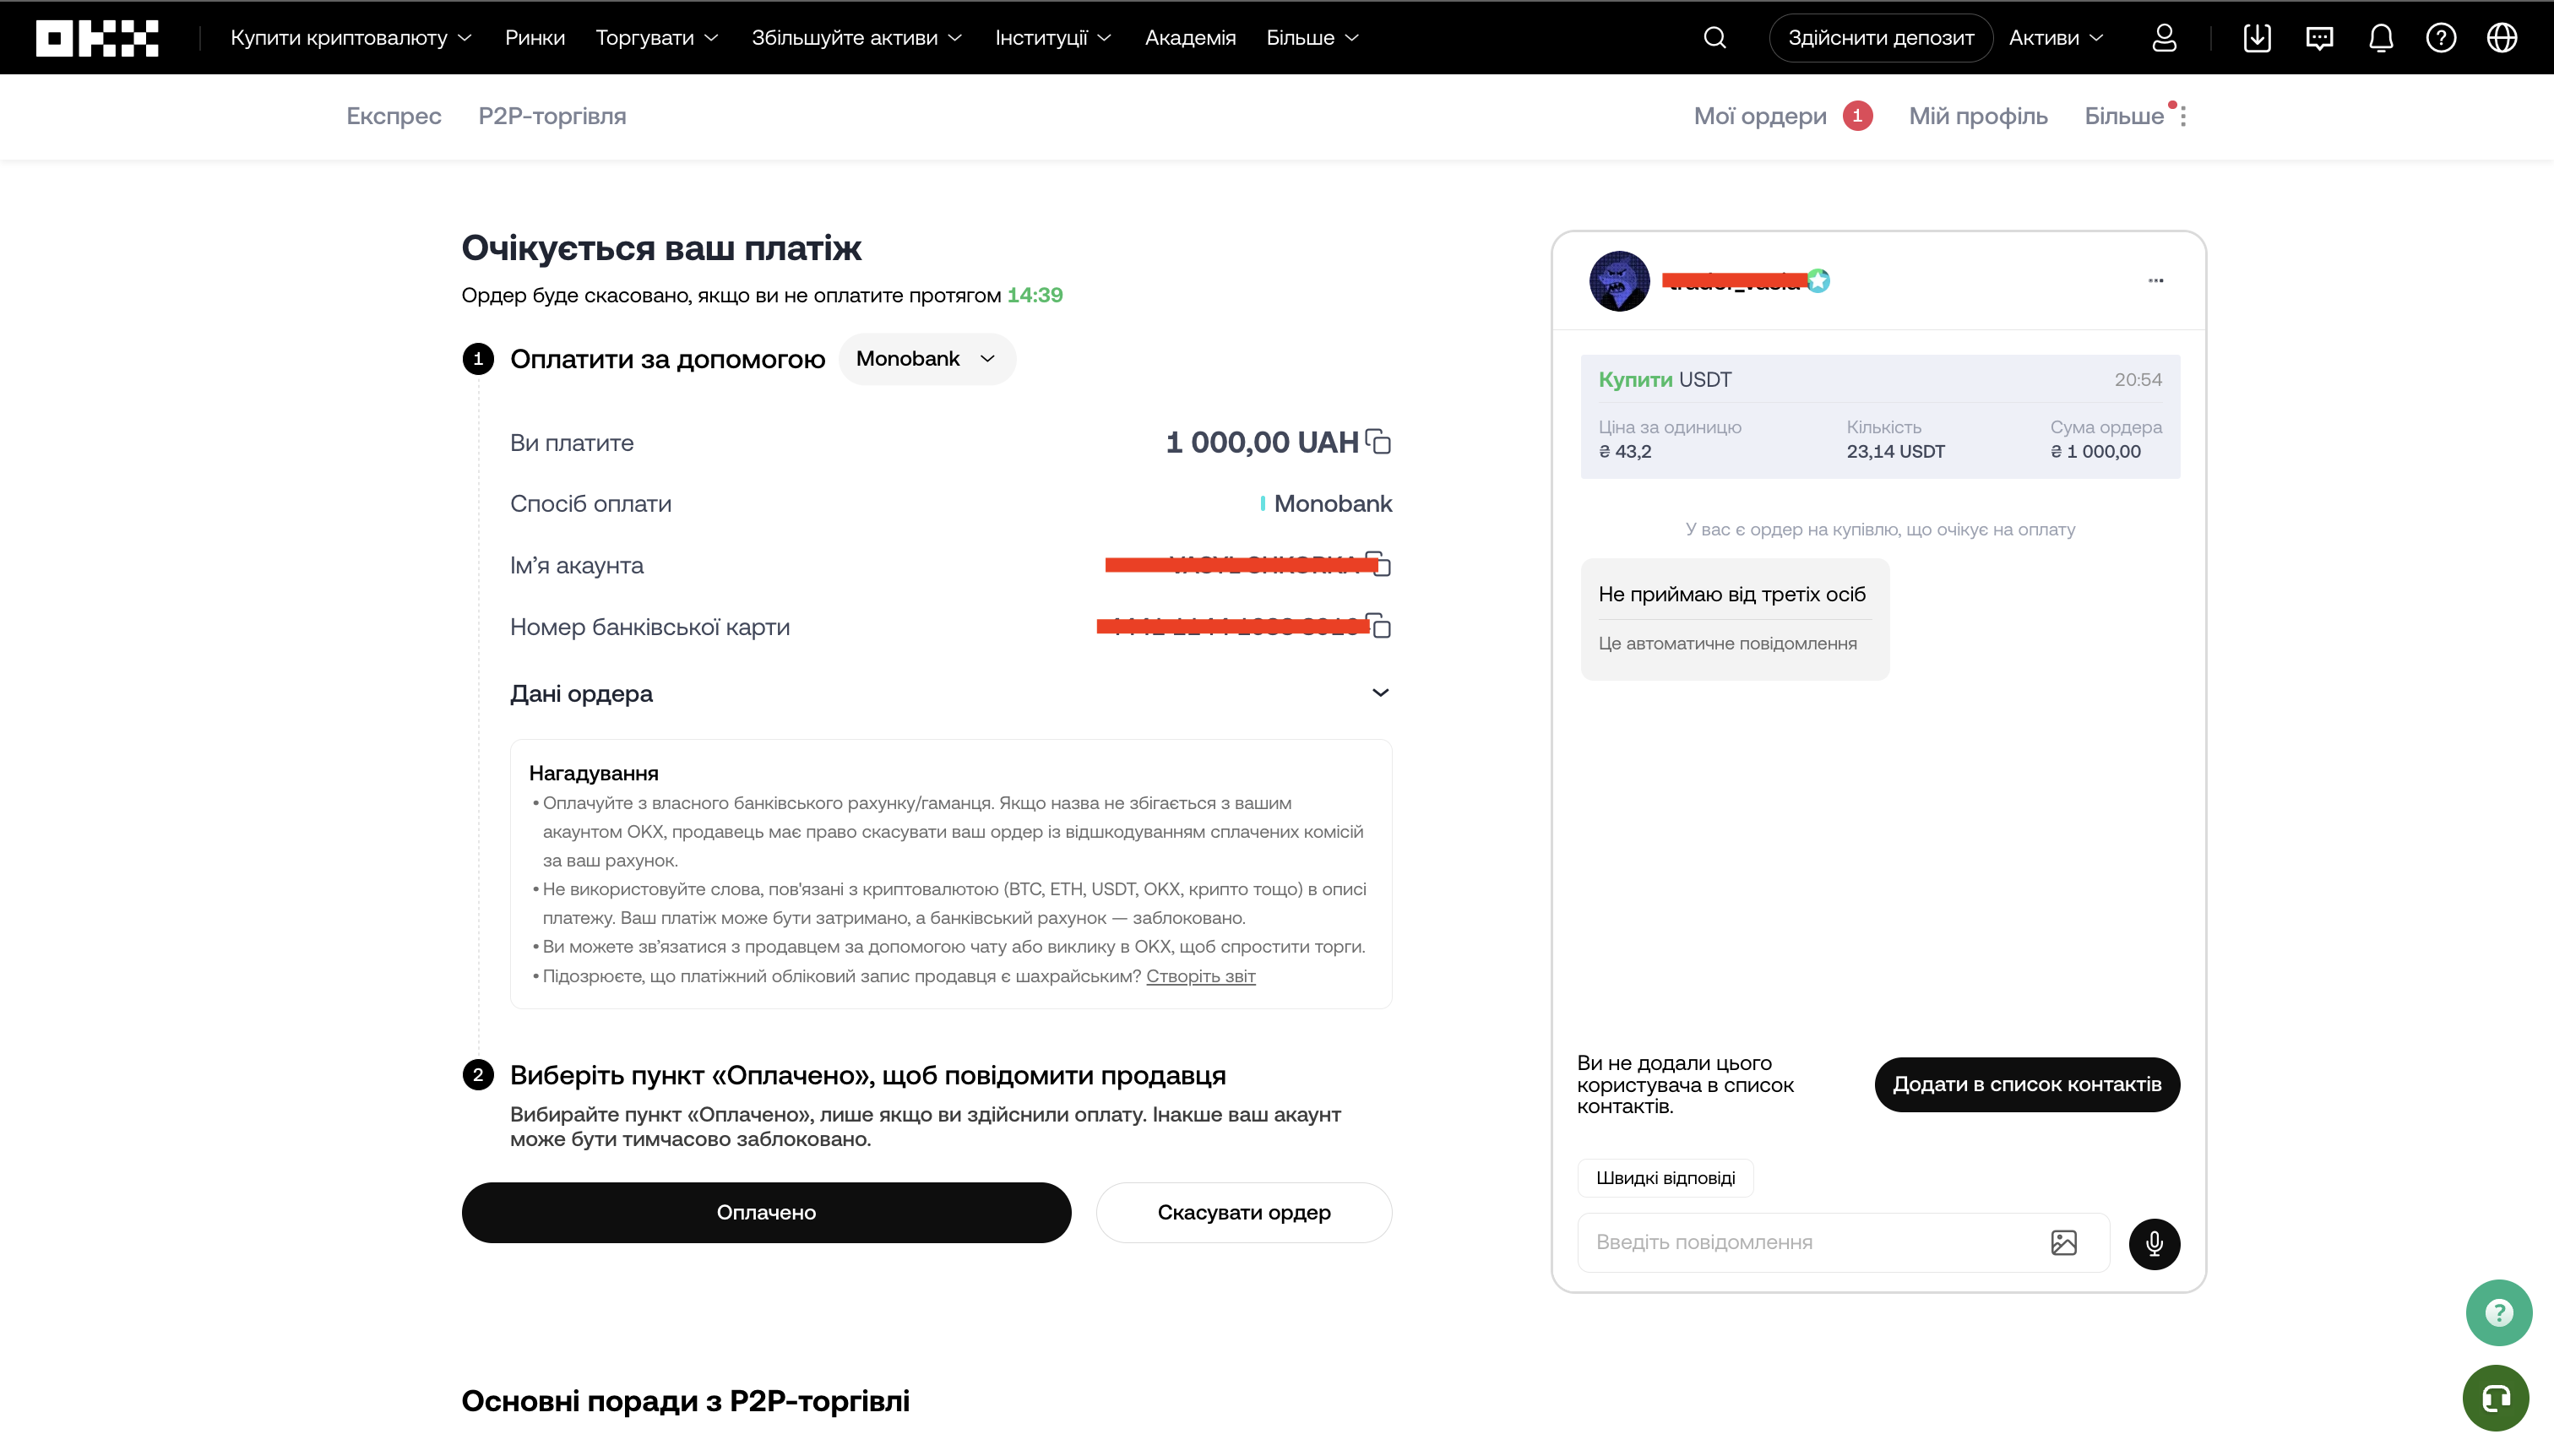
Task: Collapse the Дані ордера section
Action: (x=1380, y=692)
